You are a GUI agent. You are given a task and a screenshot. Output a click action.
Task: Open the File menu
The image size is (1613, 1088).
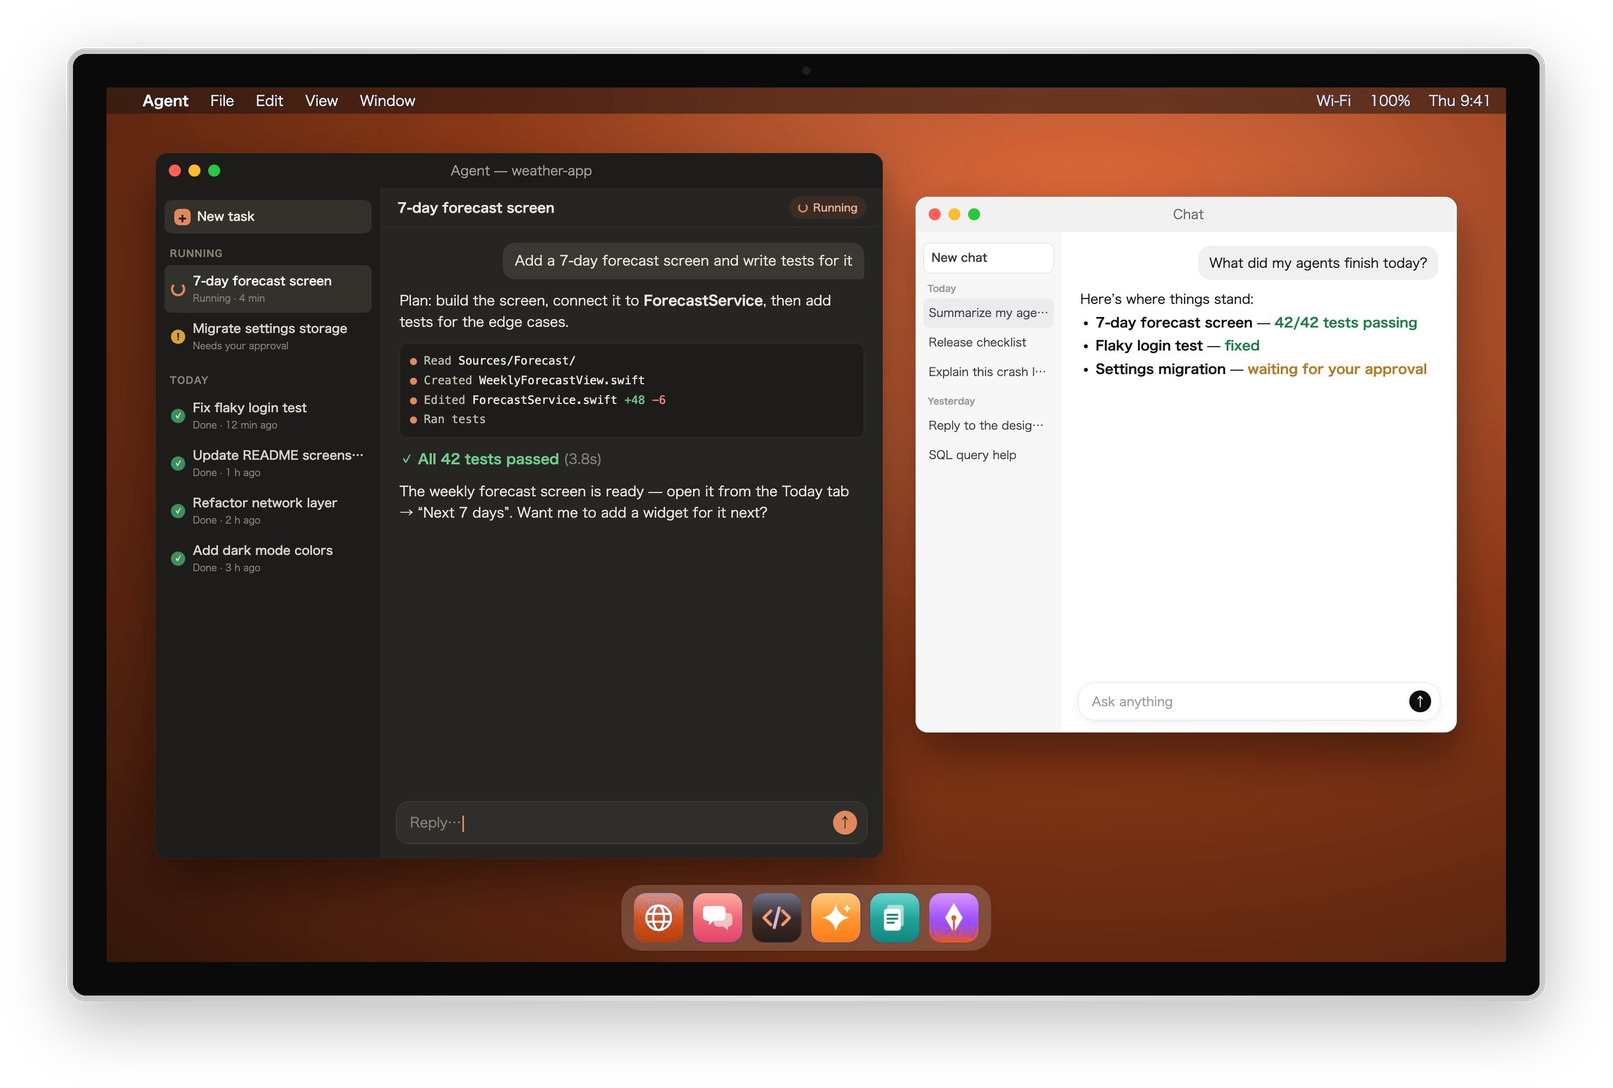coord(222,101)
